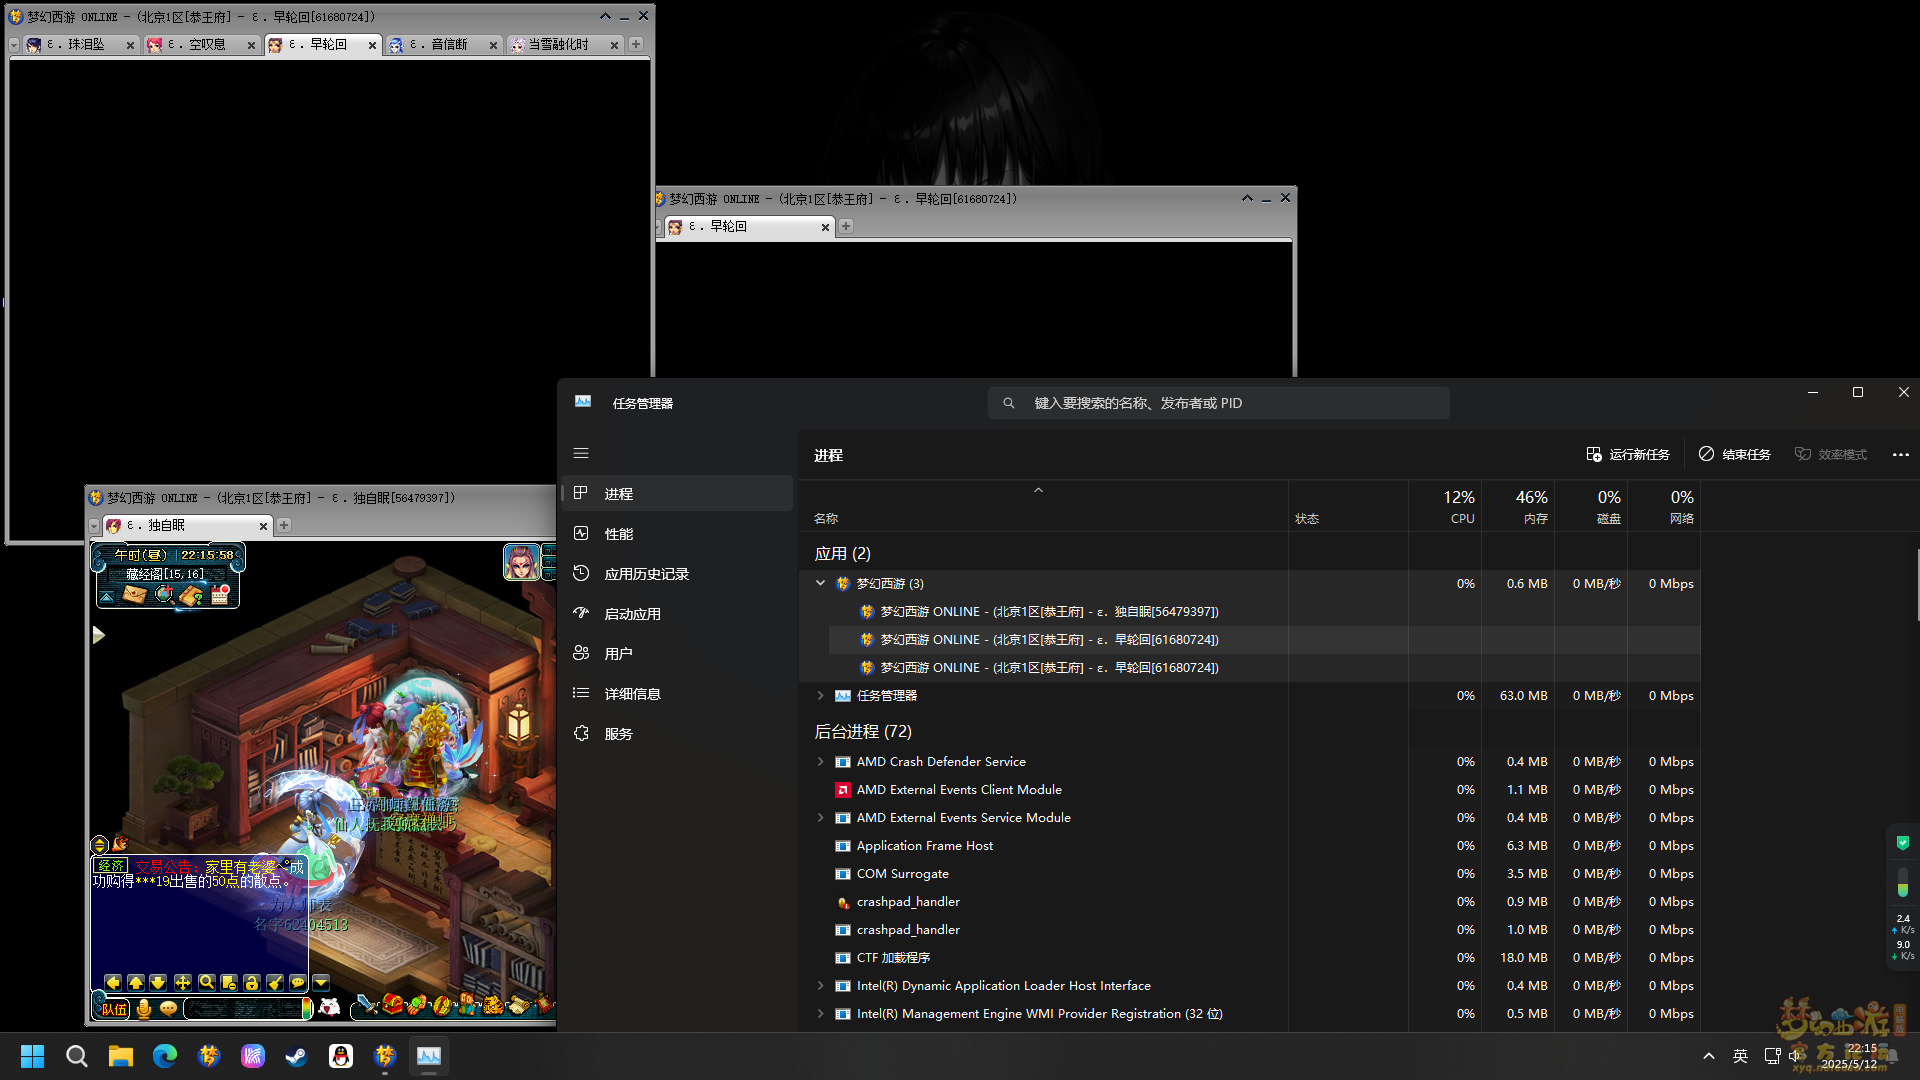
Task: Switch to the ε.空叹息 tab
Action: pyautogui.click(x=202, y=45)
